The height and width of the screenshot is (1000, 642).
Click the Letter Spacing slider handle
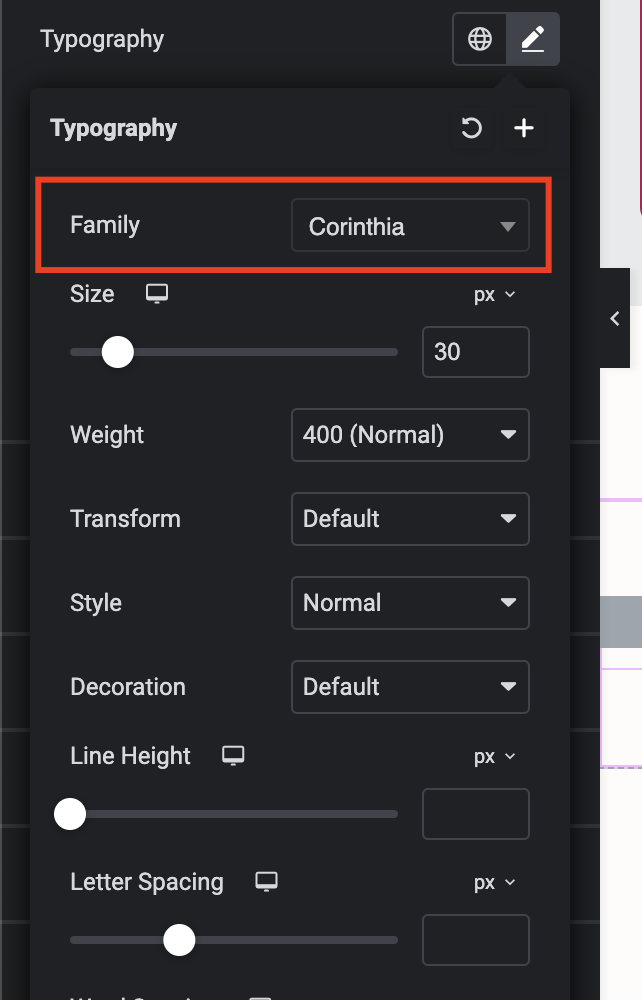pyautogui.click(x=179, y=940)
